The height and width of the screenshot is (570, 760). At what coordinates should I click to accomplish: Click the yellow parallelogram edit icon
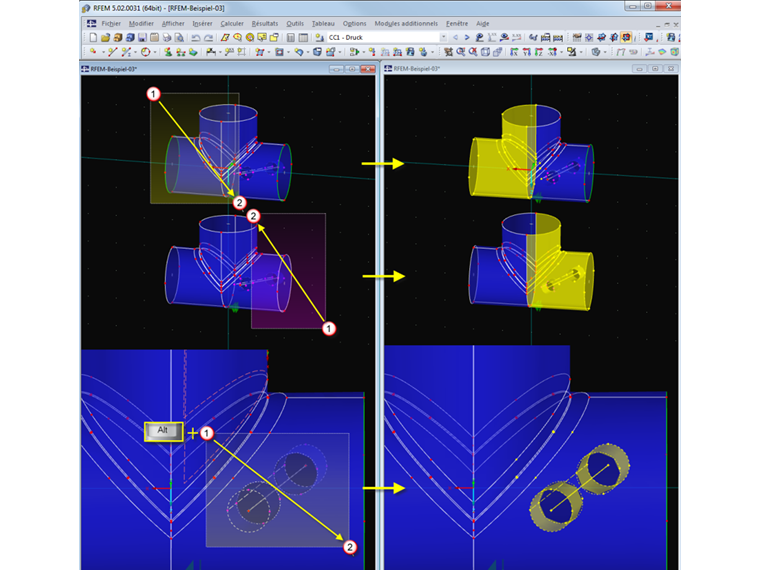coord(225,37)
